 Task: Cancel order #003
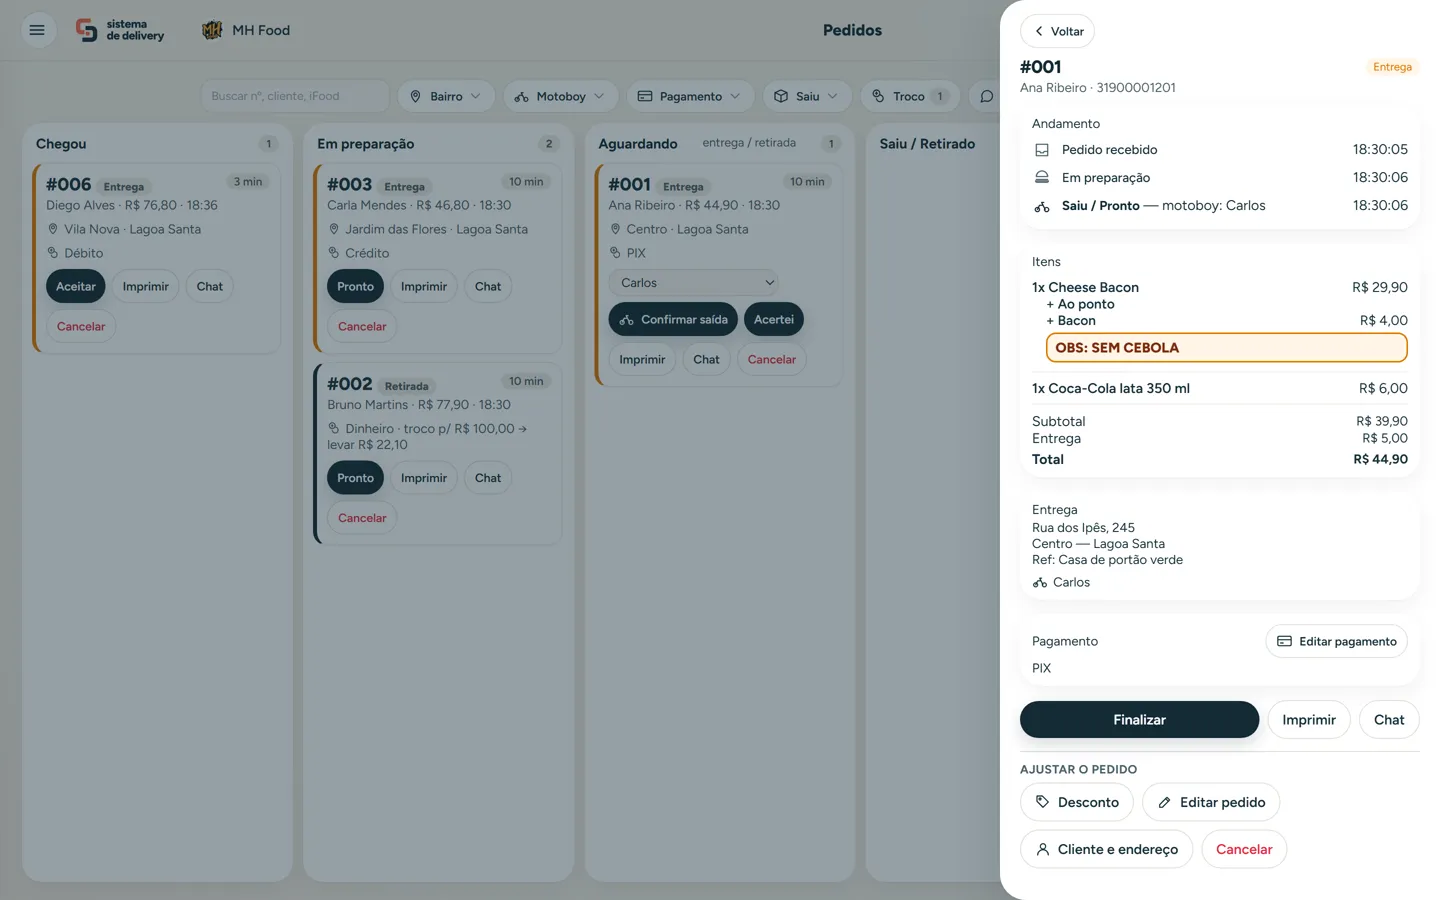click(362, 326)
